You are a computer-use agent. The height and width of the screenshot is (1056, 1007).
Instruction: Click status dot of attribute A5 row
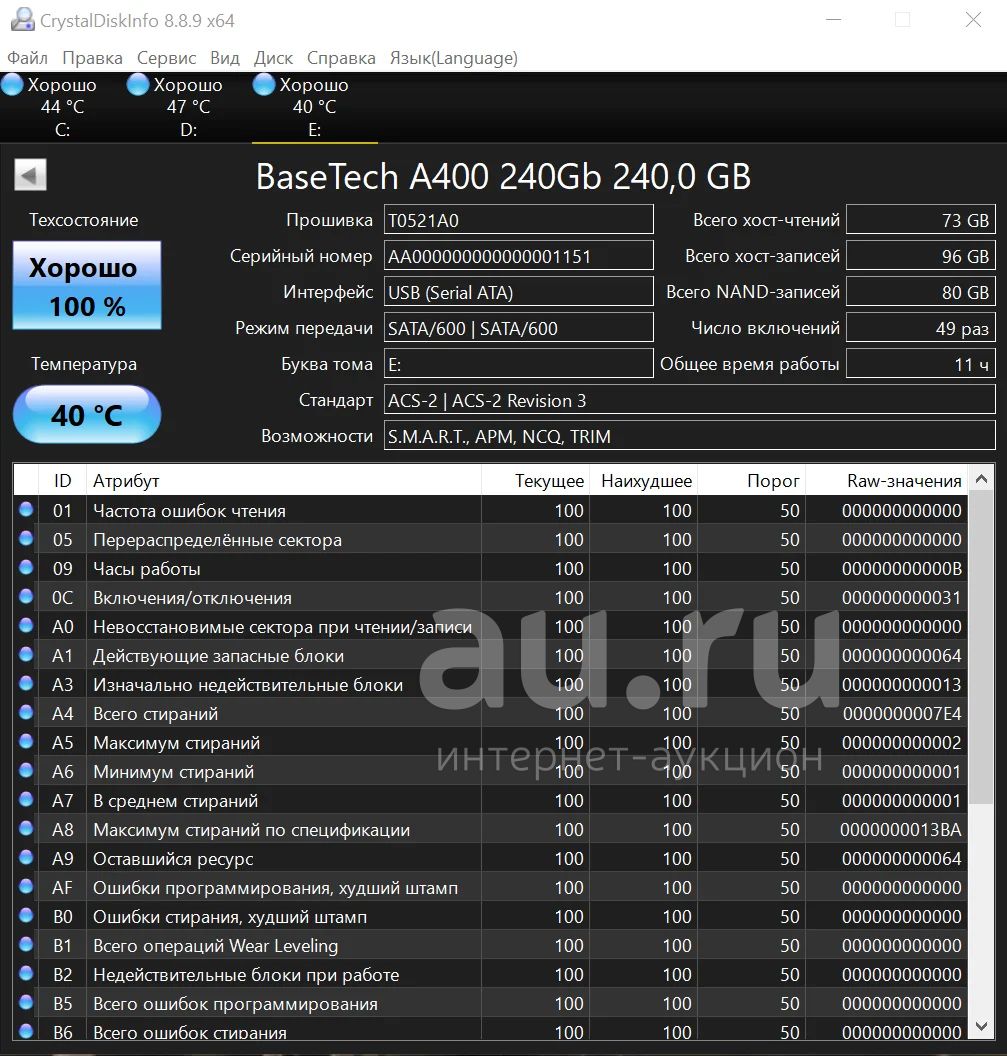(x=26, y=741)
